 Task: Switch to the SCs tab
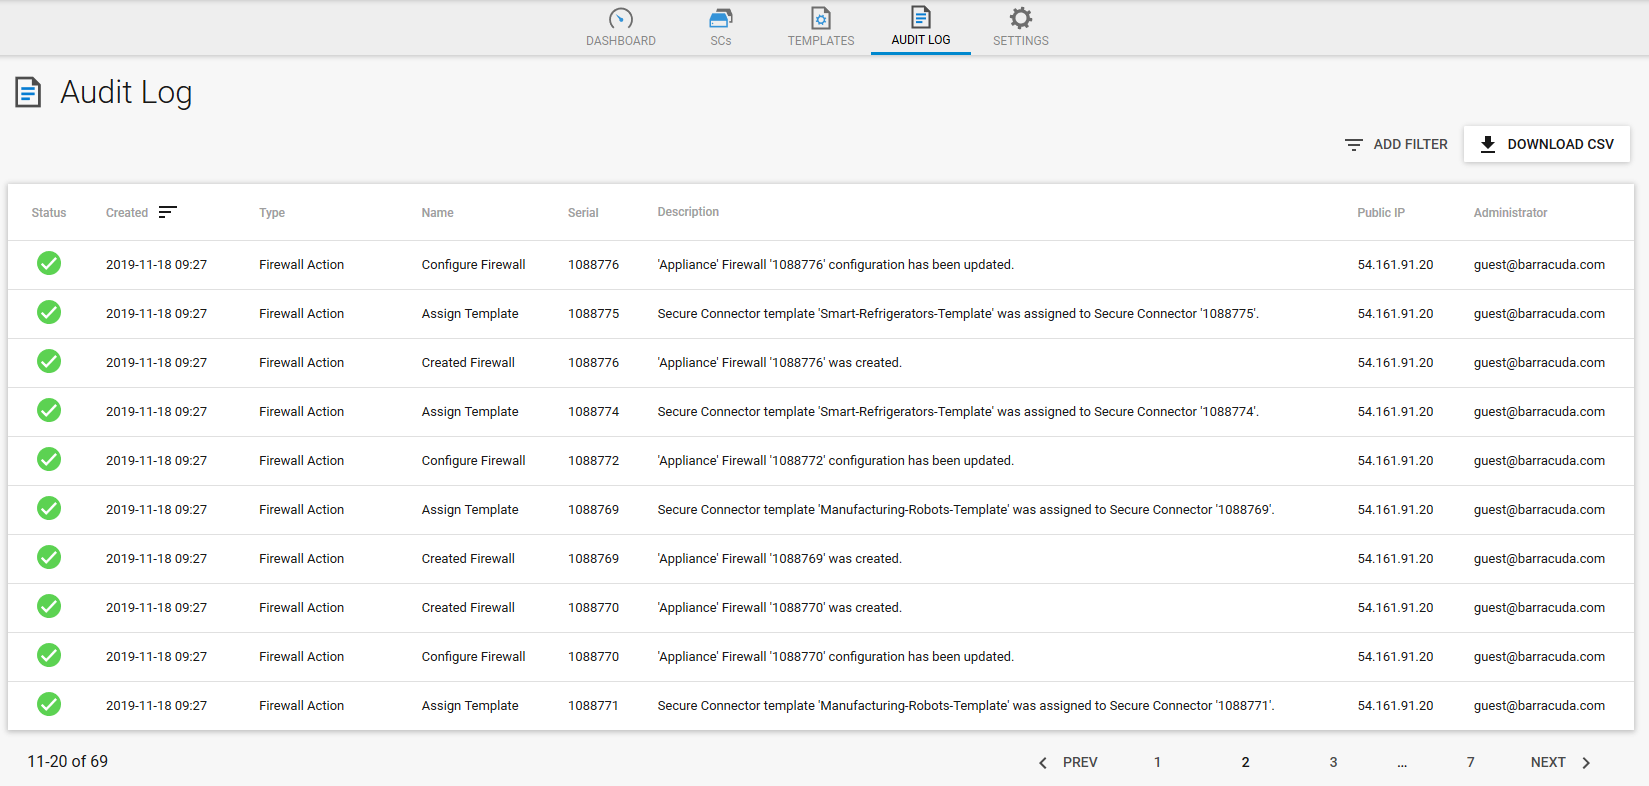pos(721,28)
